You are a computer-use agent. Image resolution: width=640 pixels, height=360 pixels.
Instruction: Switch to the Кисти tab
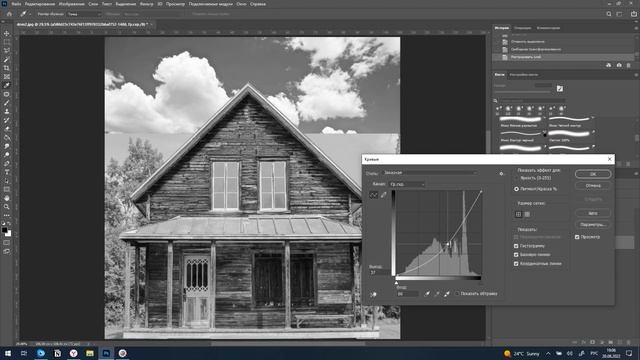tap(500, 75)
